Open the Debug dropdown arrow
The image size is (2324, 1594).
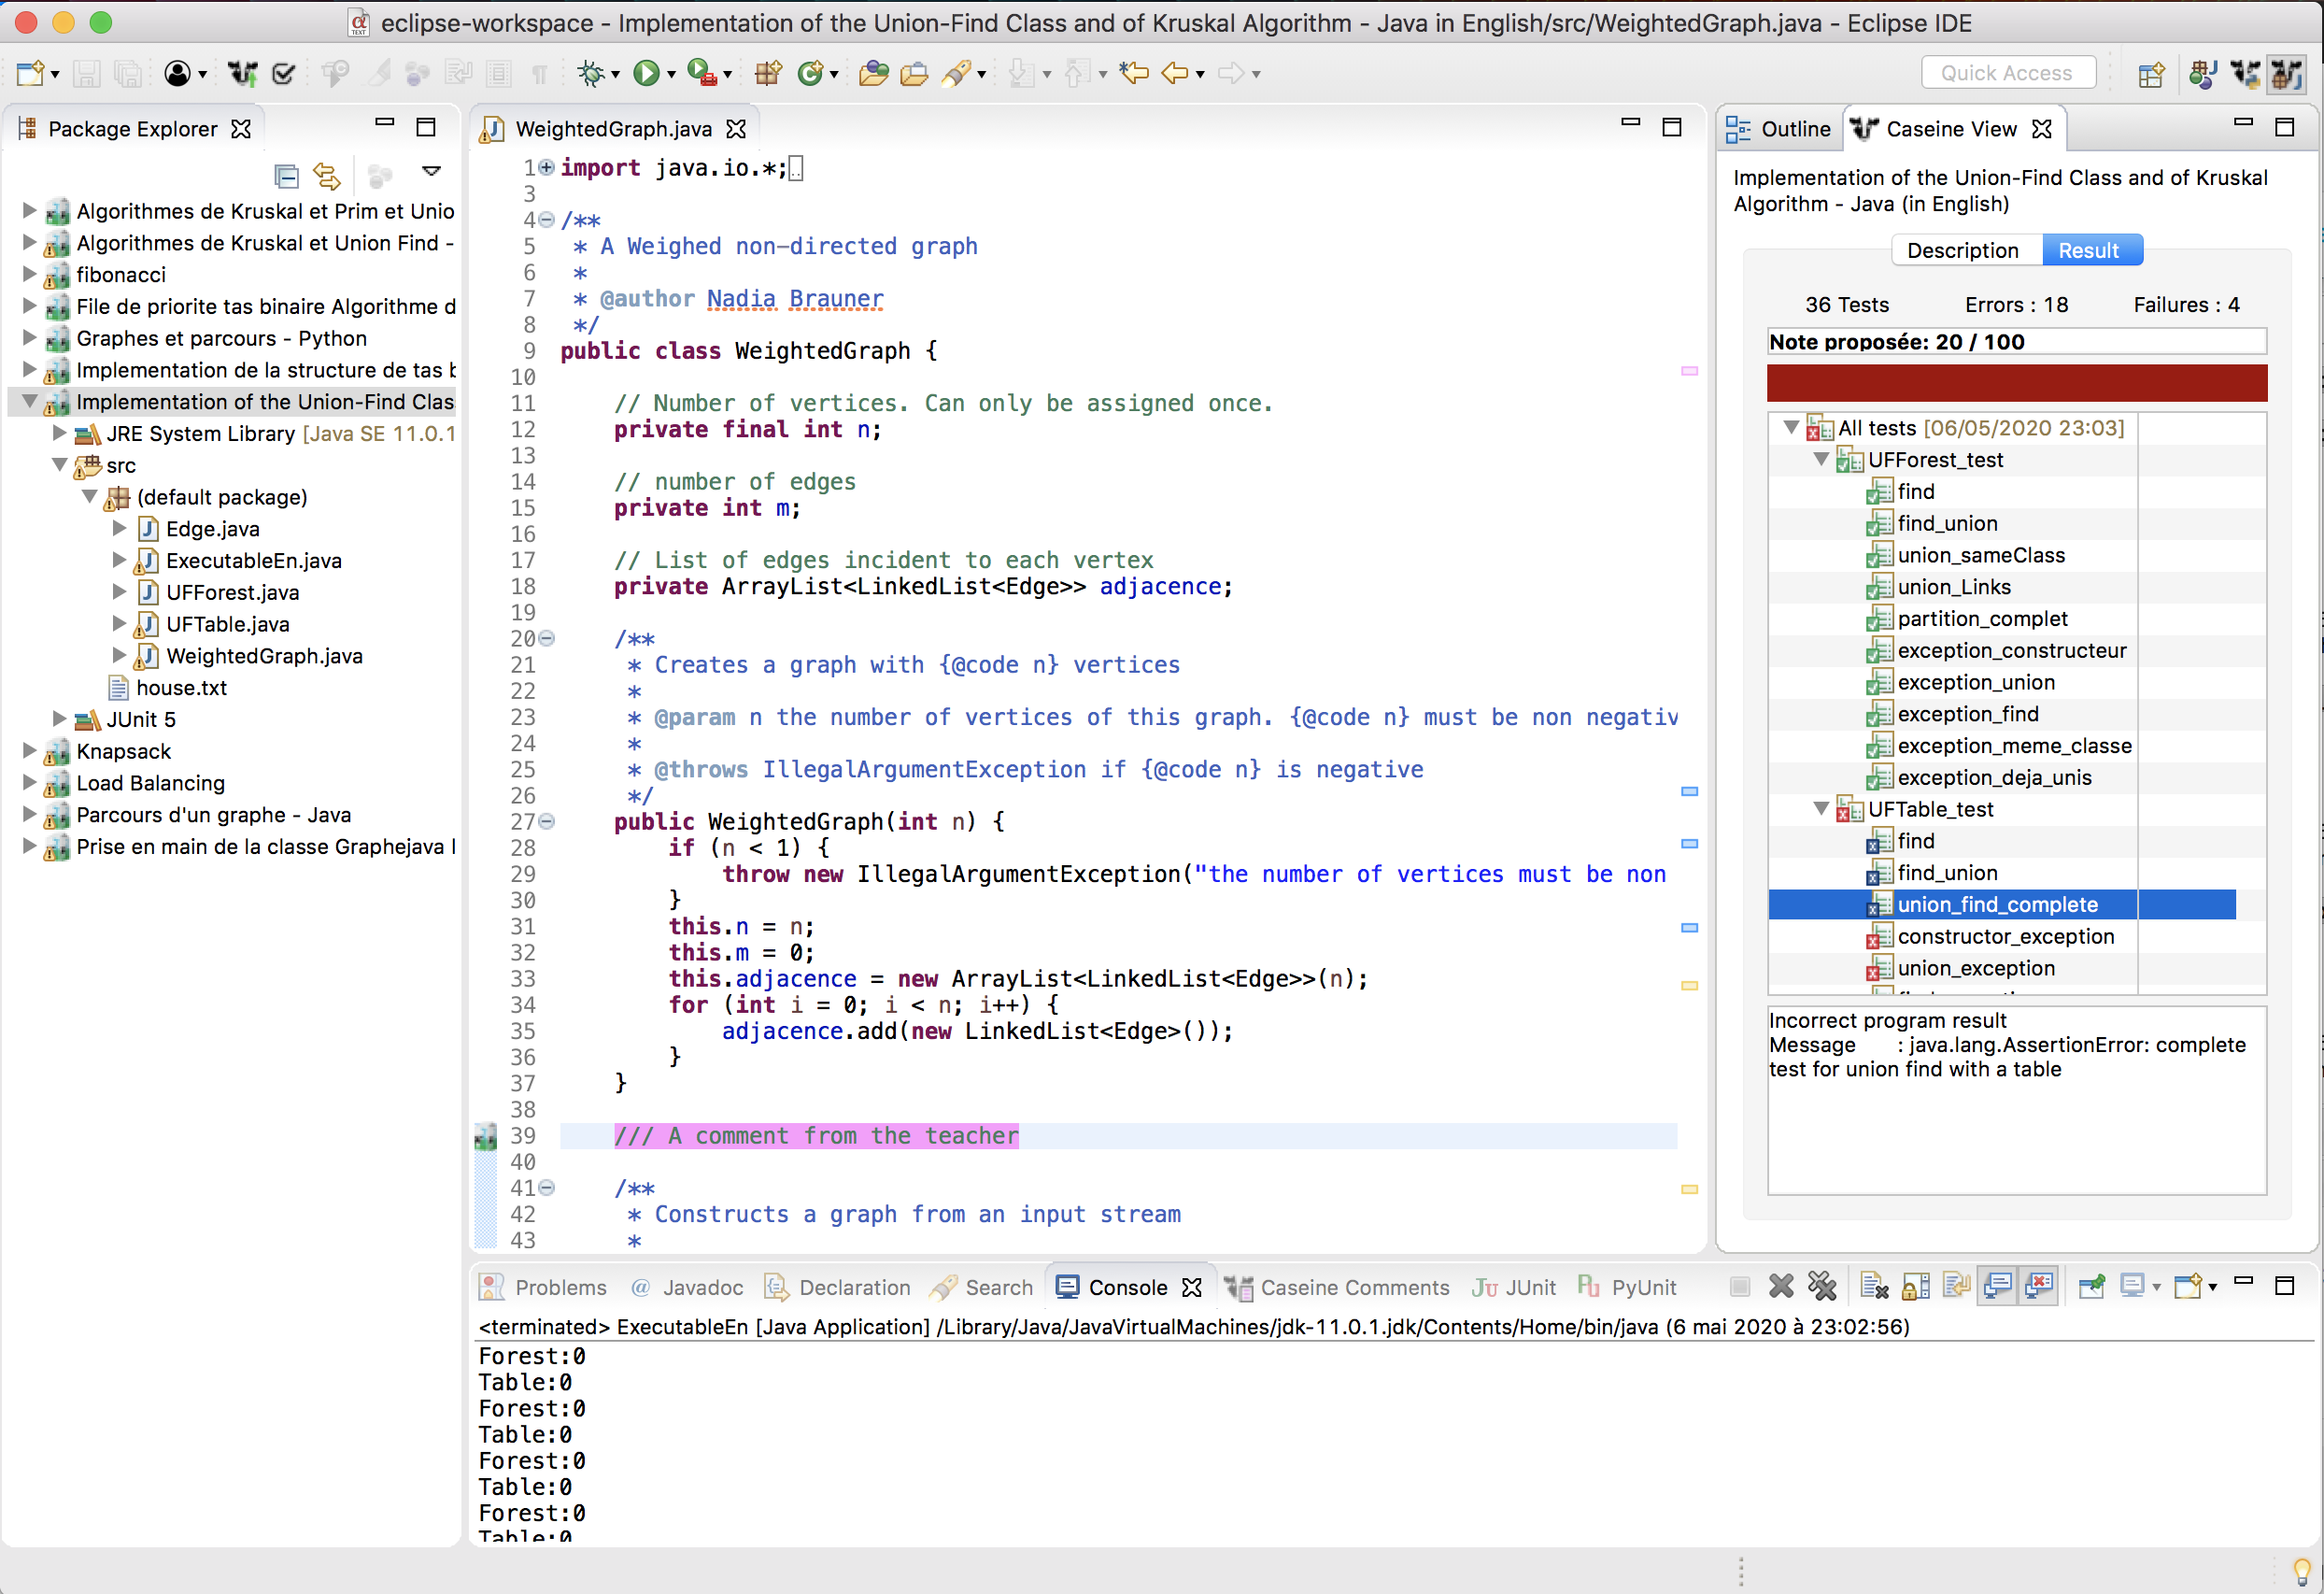click(616, 74)
